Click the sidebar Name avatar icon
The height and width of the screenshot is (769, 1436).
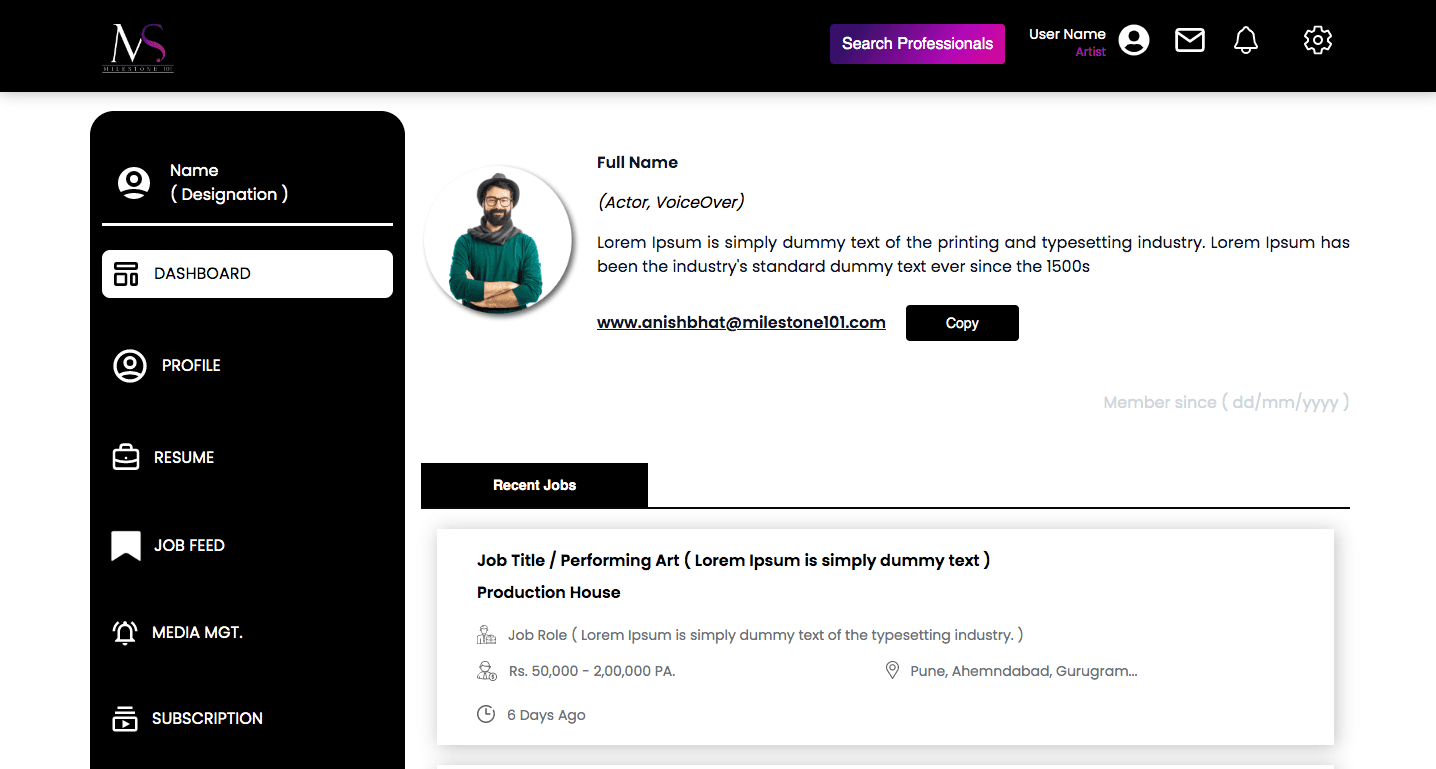(134, 183)
